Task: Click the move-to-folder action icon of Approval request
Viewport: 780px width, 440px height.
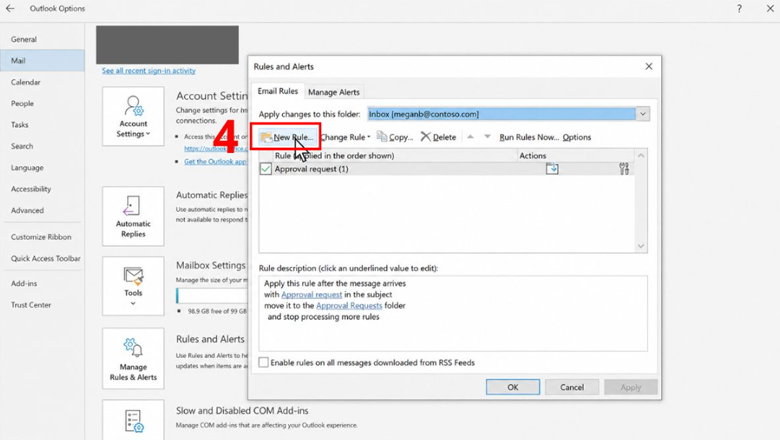Action: click(x=552, y=169)
